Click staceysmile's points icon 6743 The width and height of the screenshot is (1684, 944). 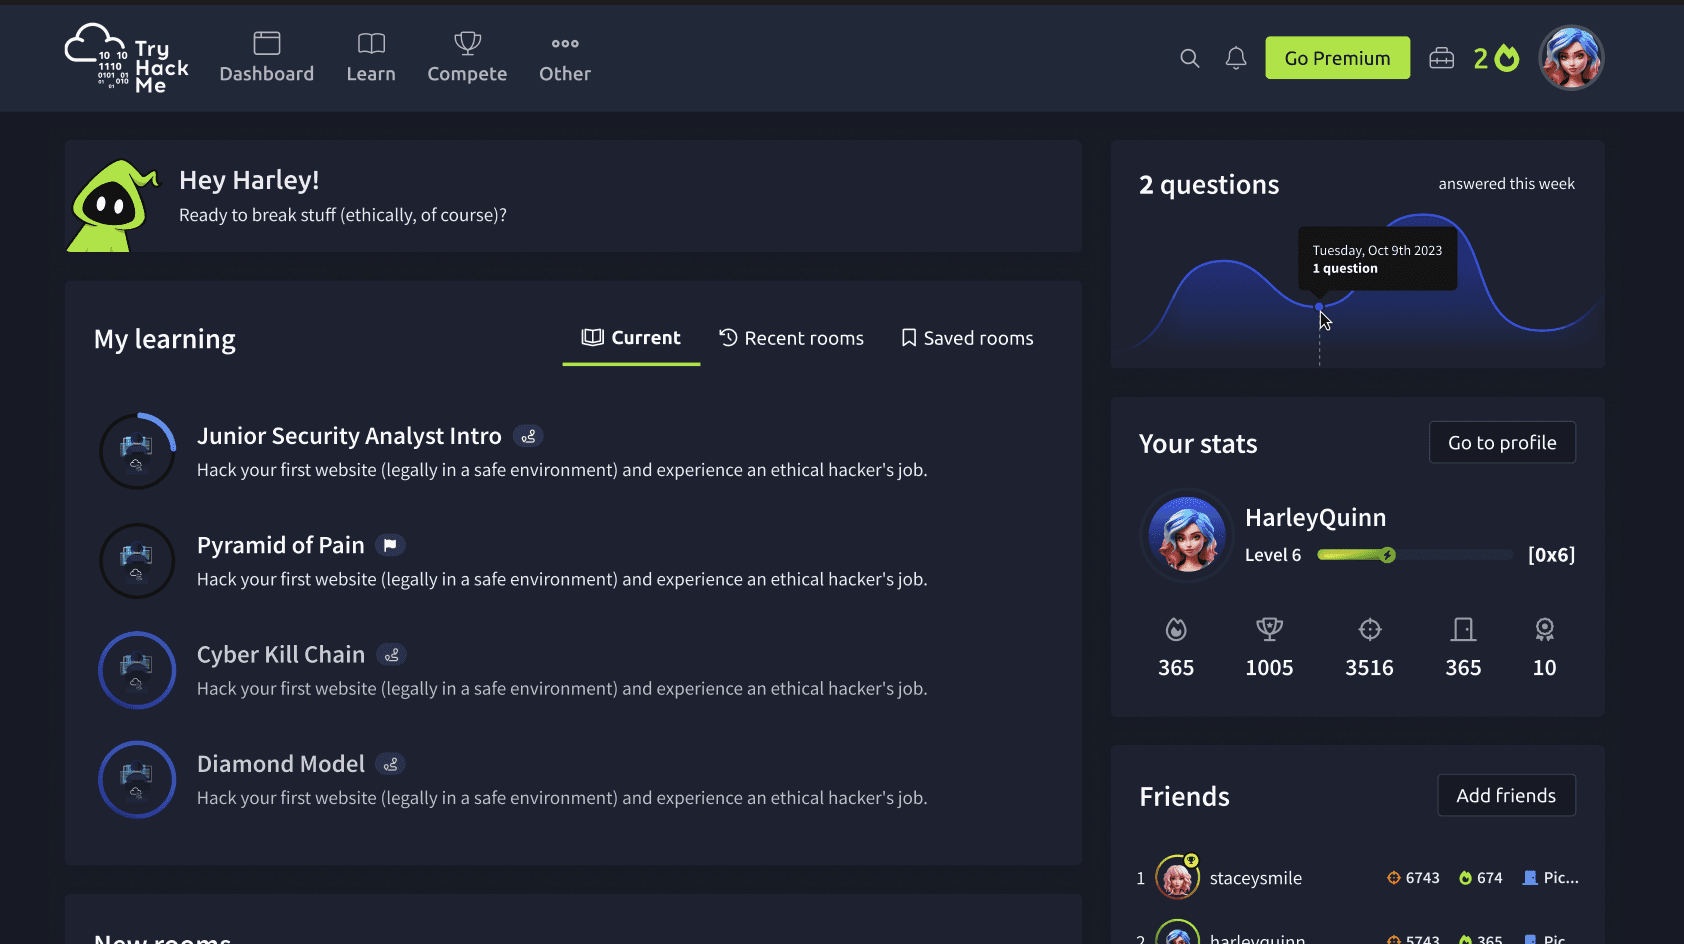[x=1394, y=878]
